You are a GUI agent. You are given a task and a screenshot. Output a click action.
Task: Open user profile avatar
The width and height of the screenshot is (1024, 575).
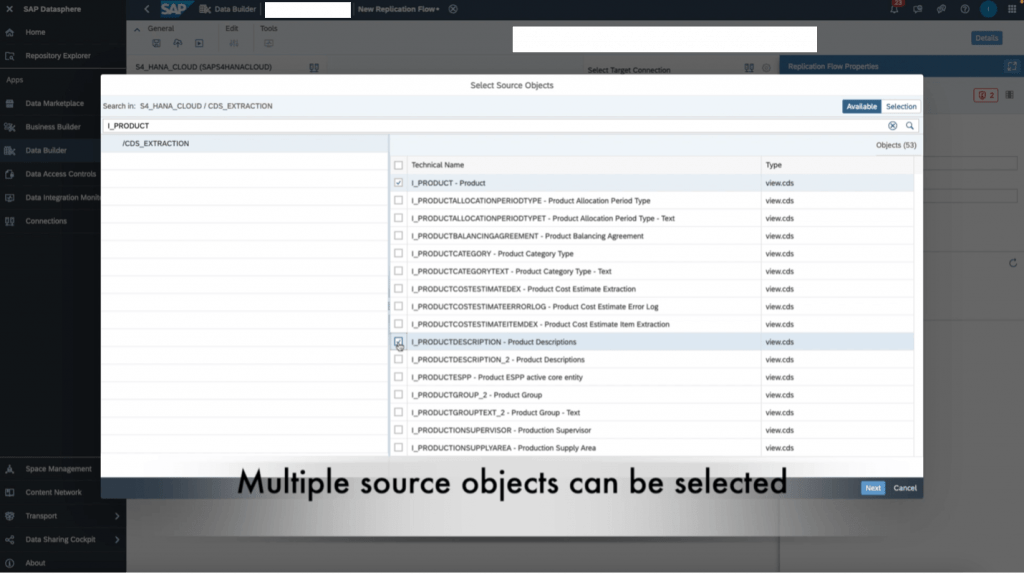[x=988, y=9]
